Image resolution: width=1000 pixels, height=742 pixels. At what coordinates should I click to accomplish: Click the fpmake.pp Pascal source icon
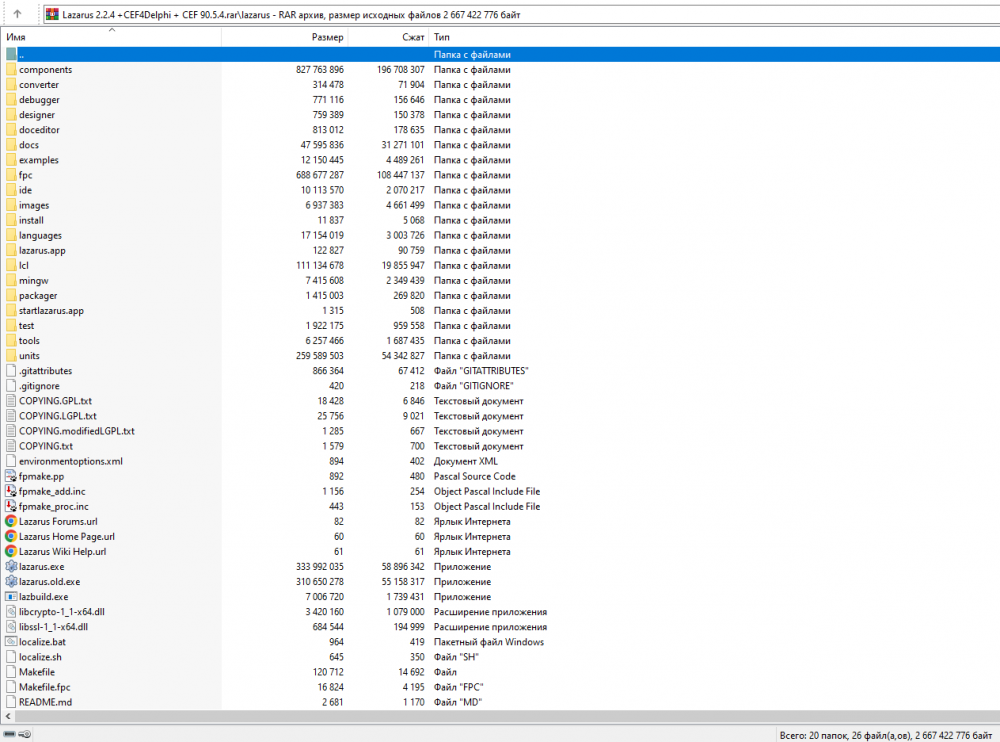click(x=11, y=477)
